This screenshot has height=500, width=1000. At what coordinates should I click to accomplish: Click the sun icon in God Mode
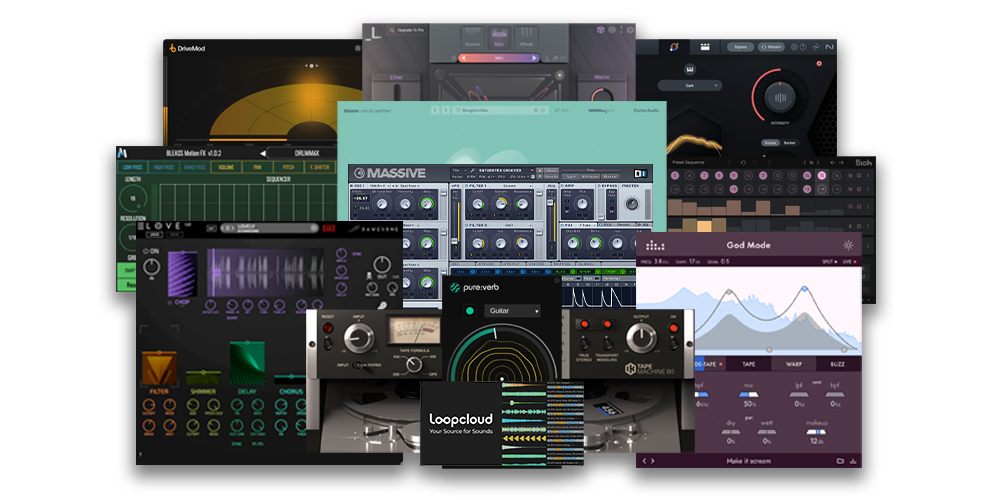(848, 245)
